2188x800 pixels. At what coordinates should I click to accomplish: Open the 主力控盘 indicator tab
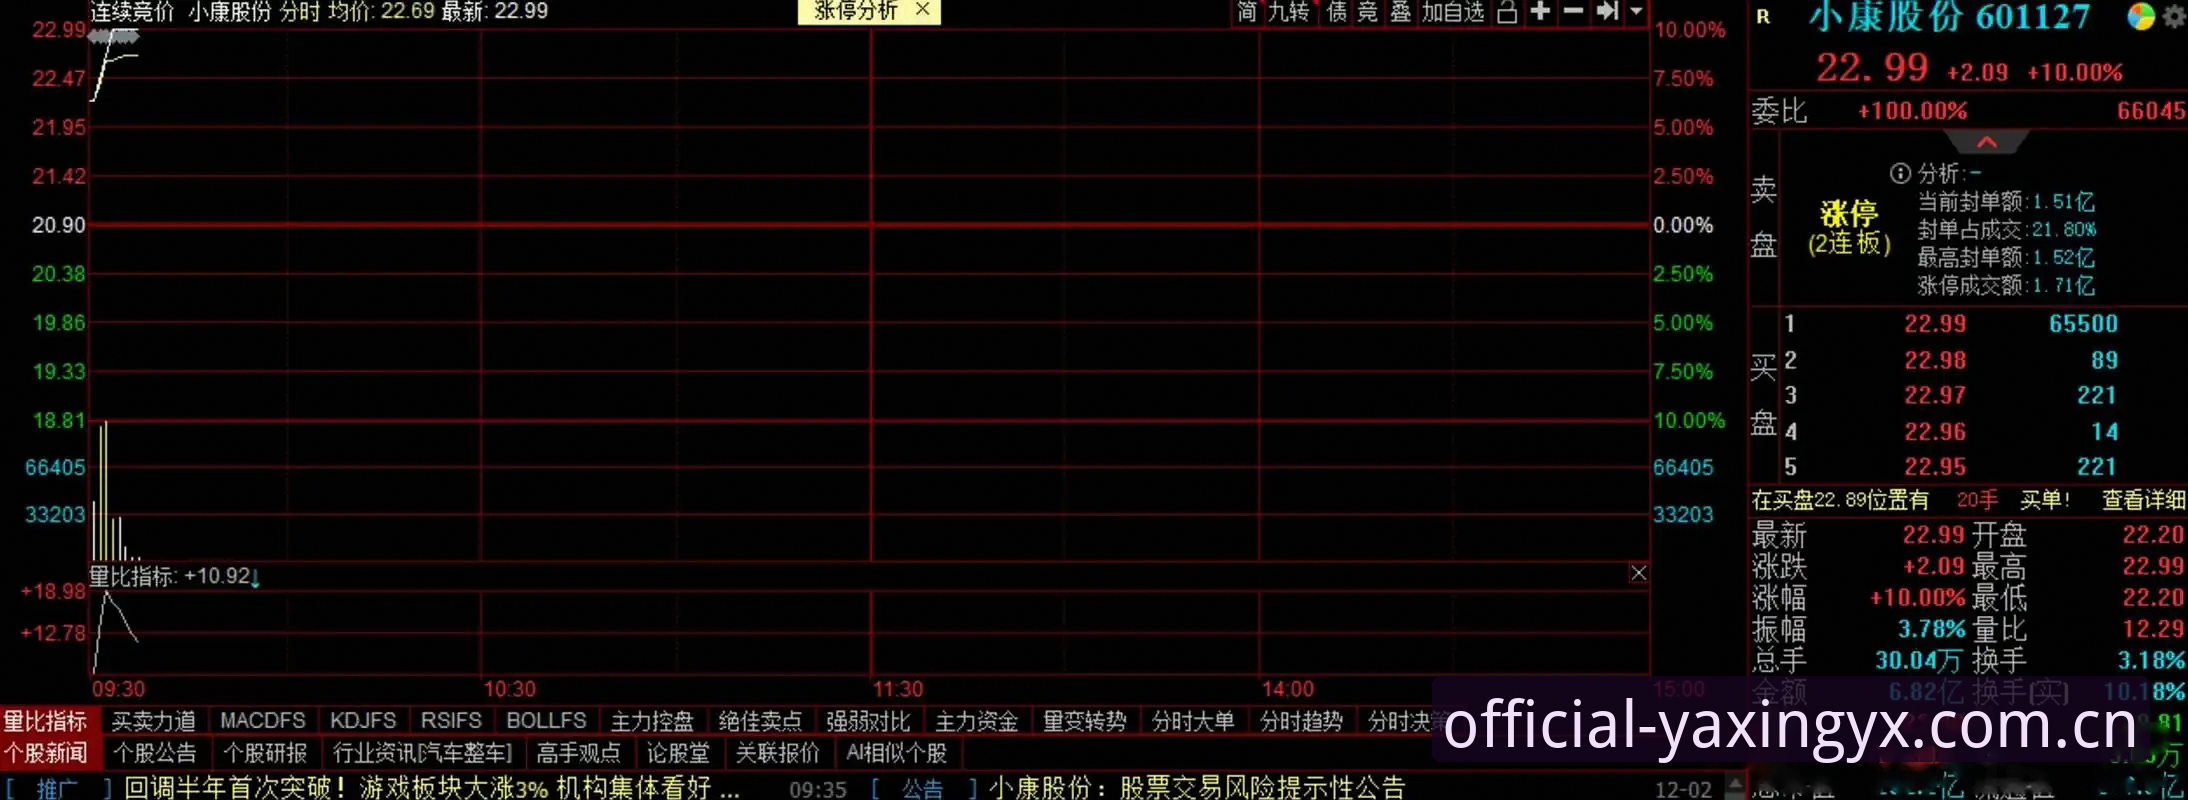pos(652,721)
